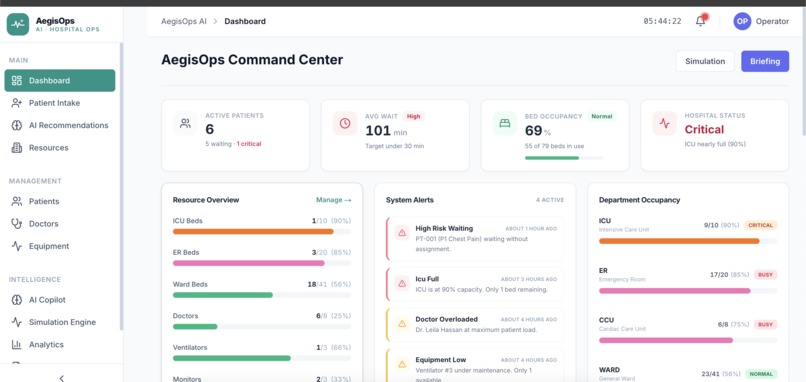Click the Patients group icon in sidebar
Screen dimensions: 806x382
(x=17, y=201)
